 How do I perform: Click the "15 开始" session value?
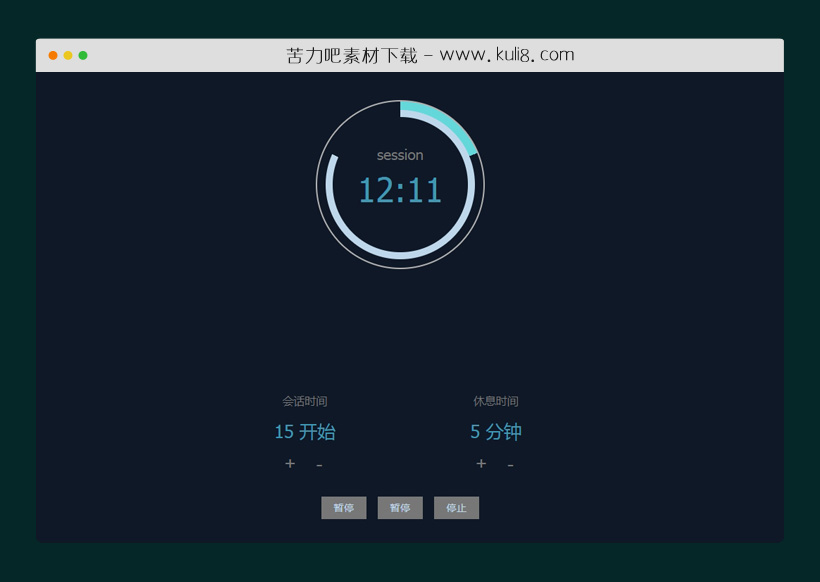pyautogui.click(x=305, y=432)
